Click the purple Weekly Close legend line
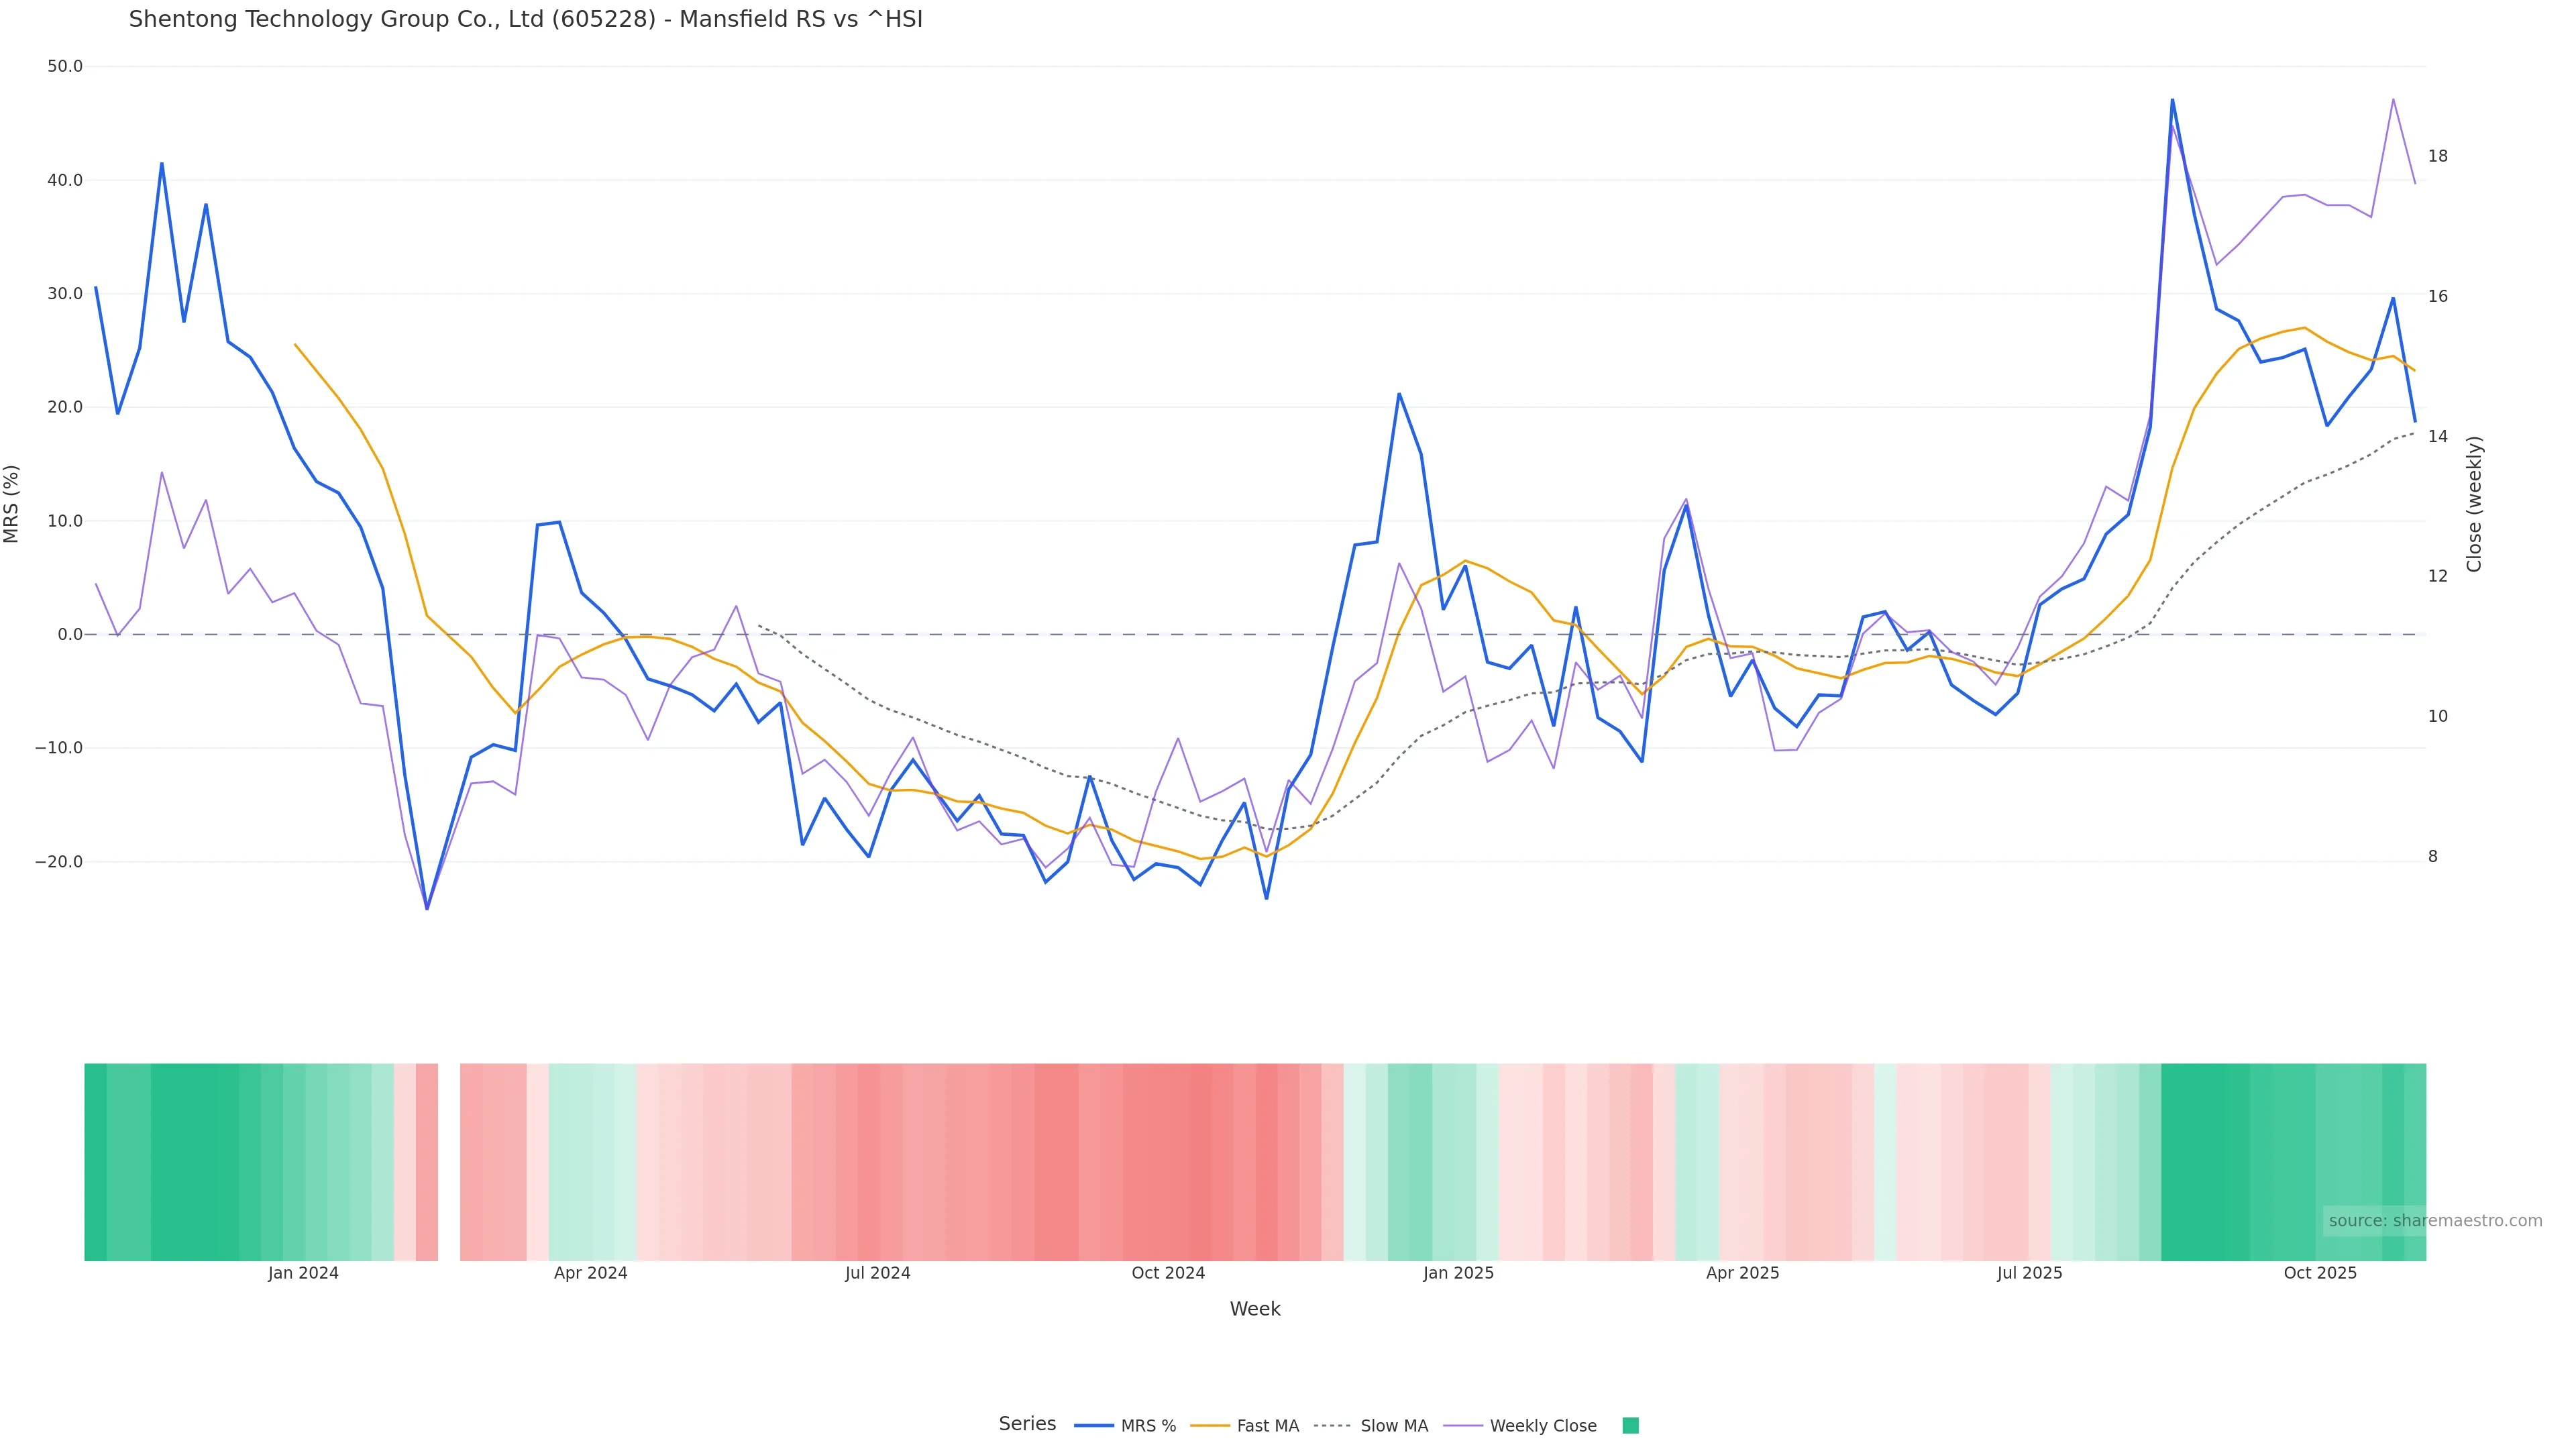The height and width of the screenshot is (1449, 2576). point(1463,1426)
